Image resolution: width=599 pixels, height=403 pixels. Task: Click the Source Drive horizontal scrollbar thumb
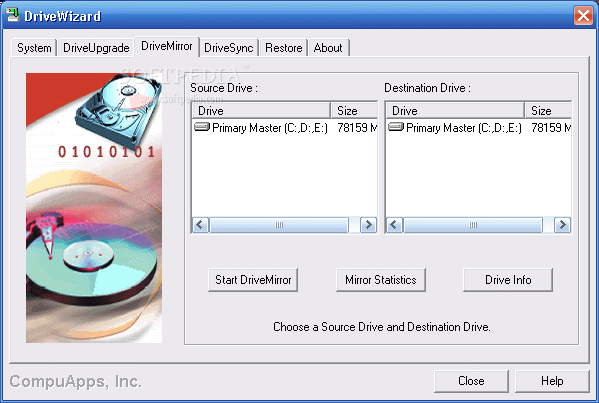click(x=279, y=225)
